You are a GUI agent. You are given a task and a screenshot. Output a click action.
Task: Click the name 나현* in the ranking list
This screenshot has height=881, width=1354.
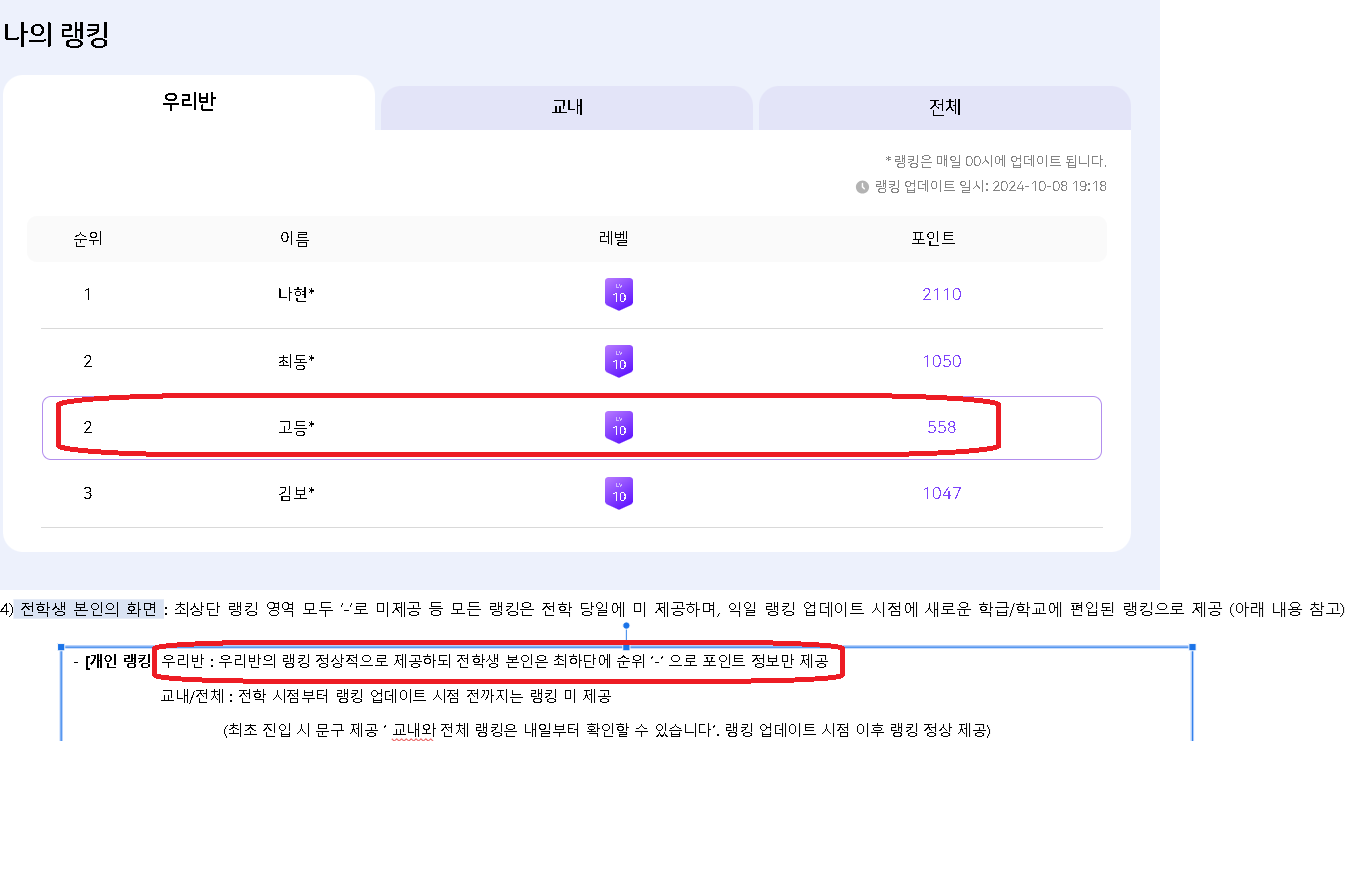(296, 294)
